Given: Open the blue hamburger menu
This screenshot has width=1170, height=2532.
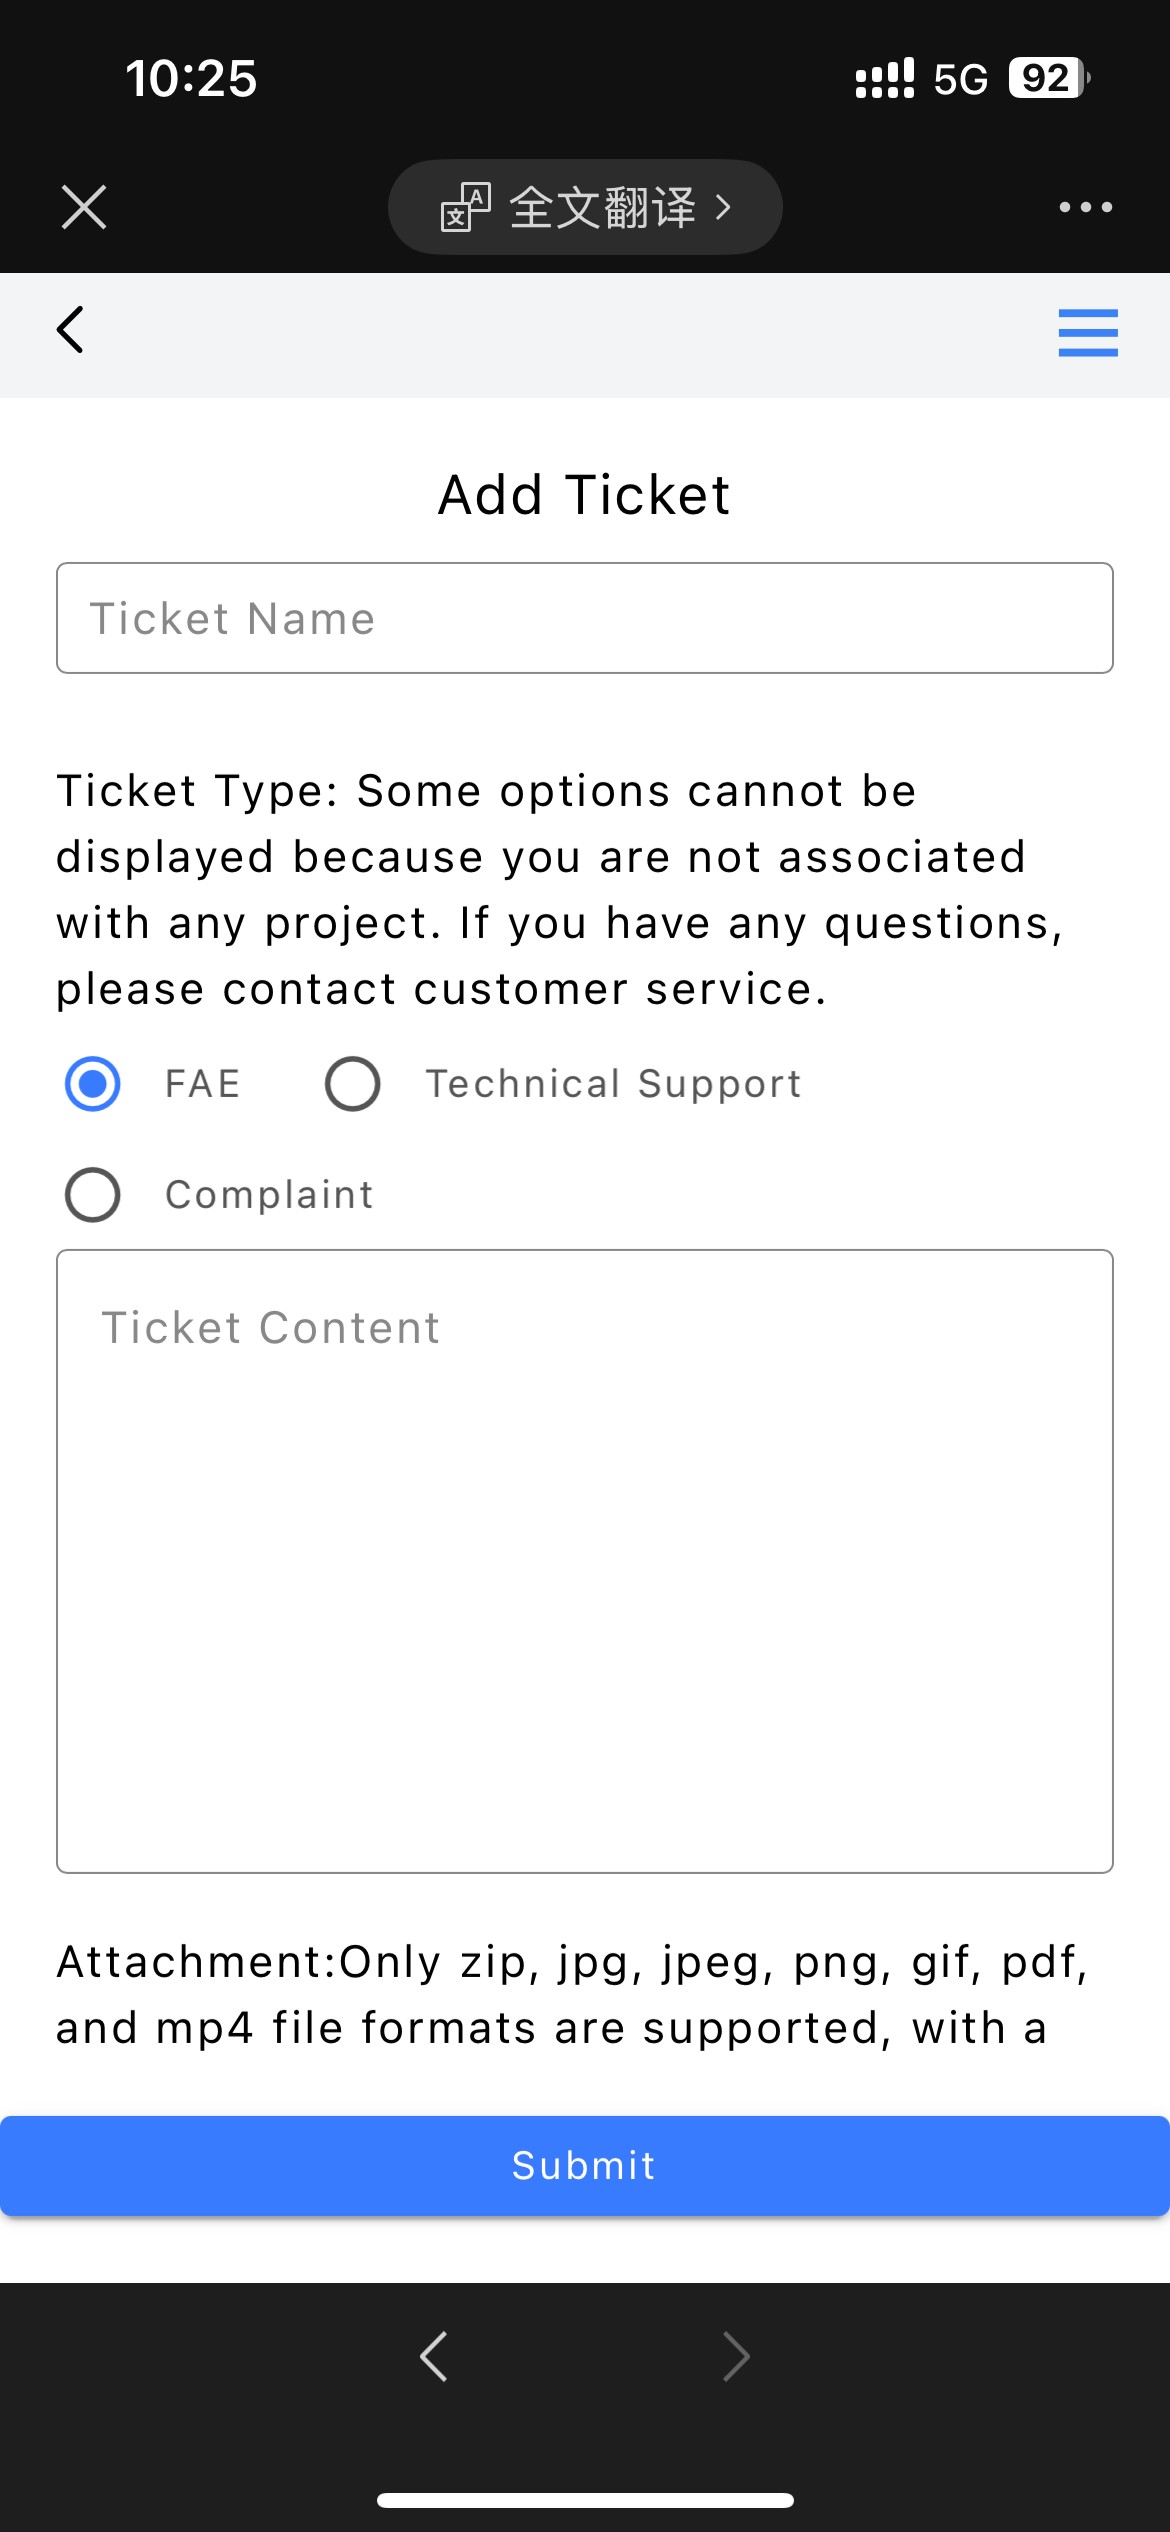Looking at the screenshot, I should (x=1088, y=332).
